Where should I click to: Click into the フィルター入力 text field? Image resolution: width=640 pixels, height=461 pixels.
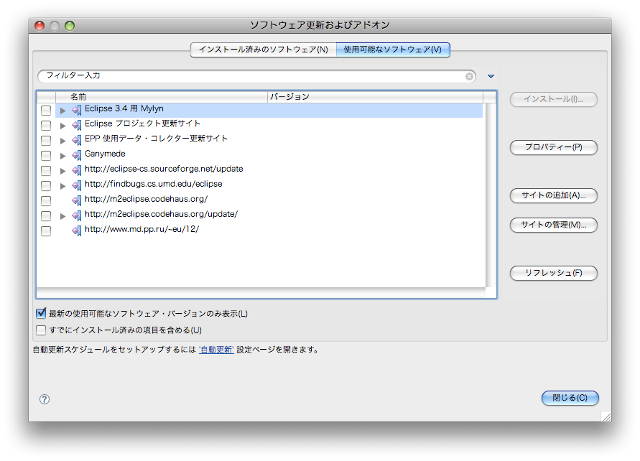250,76
